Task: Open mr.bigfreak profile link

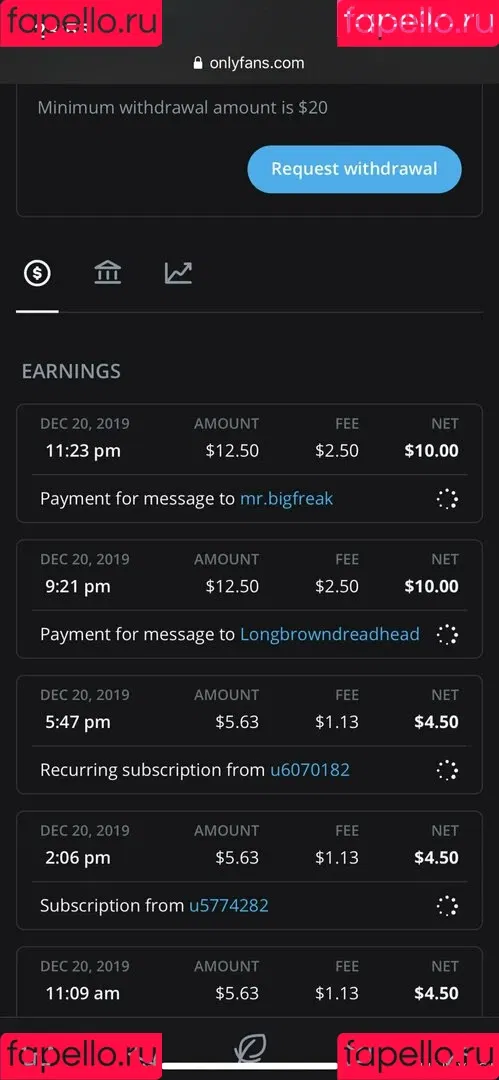Action: coord(286,499)
